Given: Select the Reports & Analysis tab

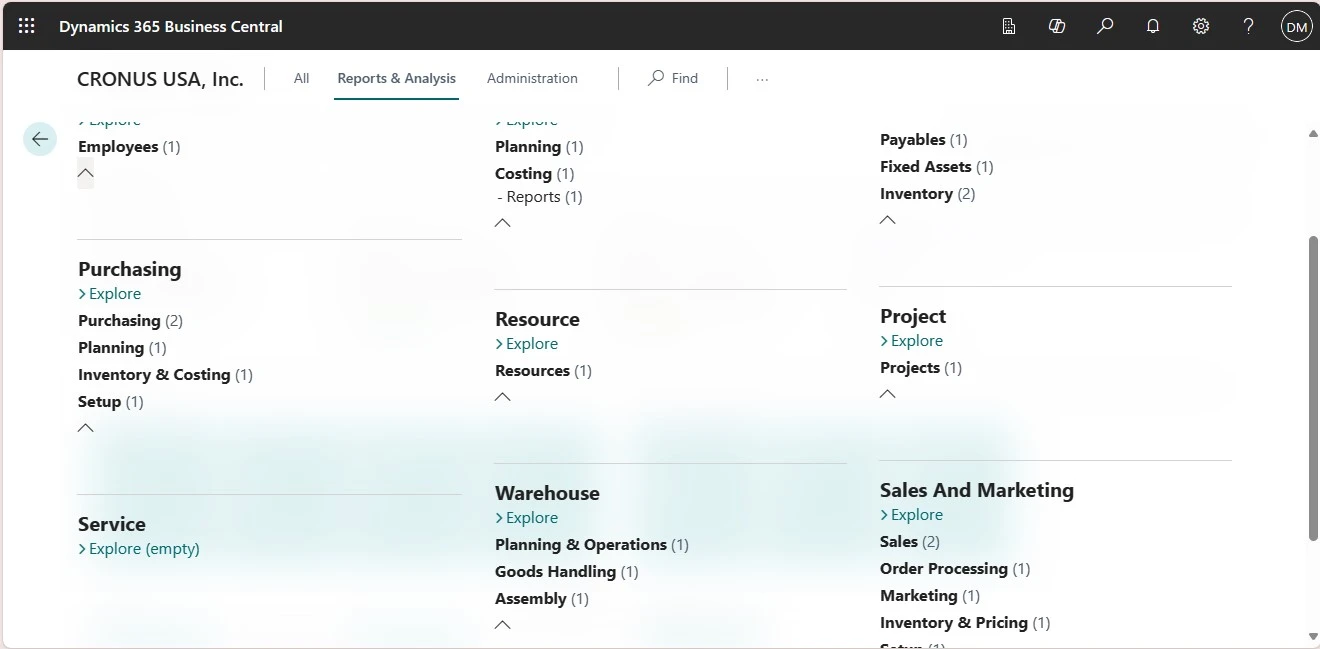Looking at the screenshot, I should [x=396, y=78].
